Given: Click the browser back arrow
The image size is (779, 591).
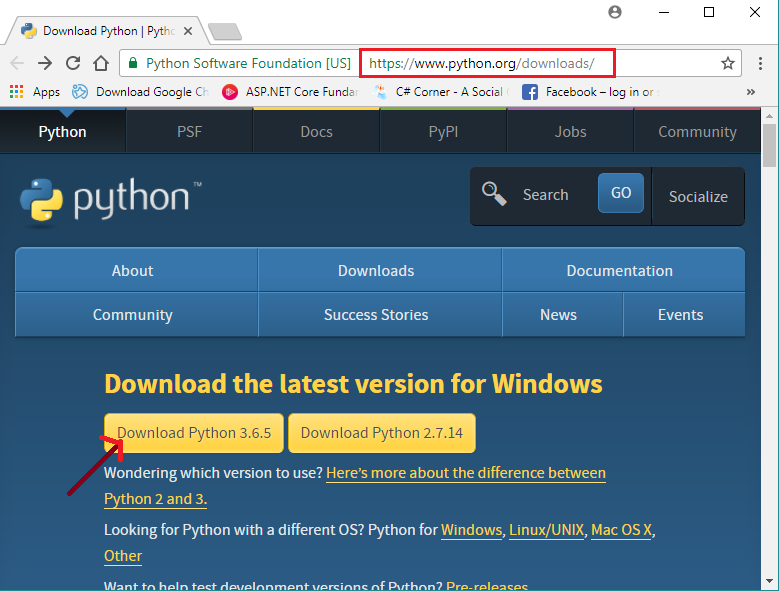Looking at the screenshot, I should 17,63.
